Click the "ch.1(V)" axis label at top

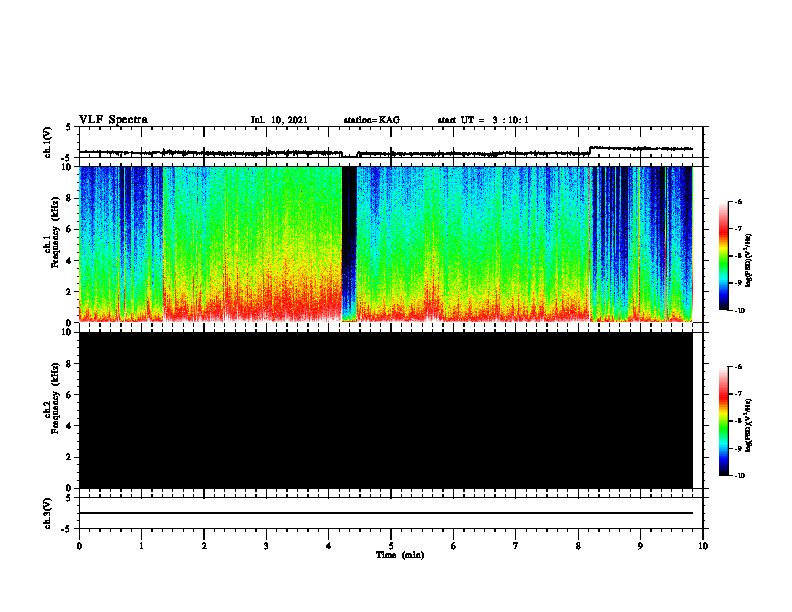[x=48, y=142]
